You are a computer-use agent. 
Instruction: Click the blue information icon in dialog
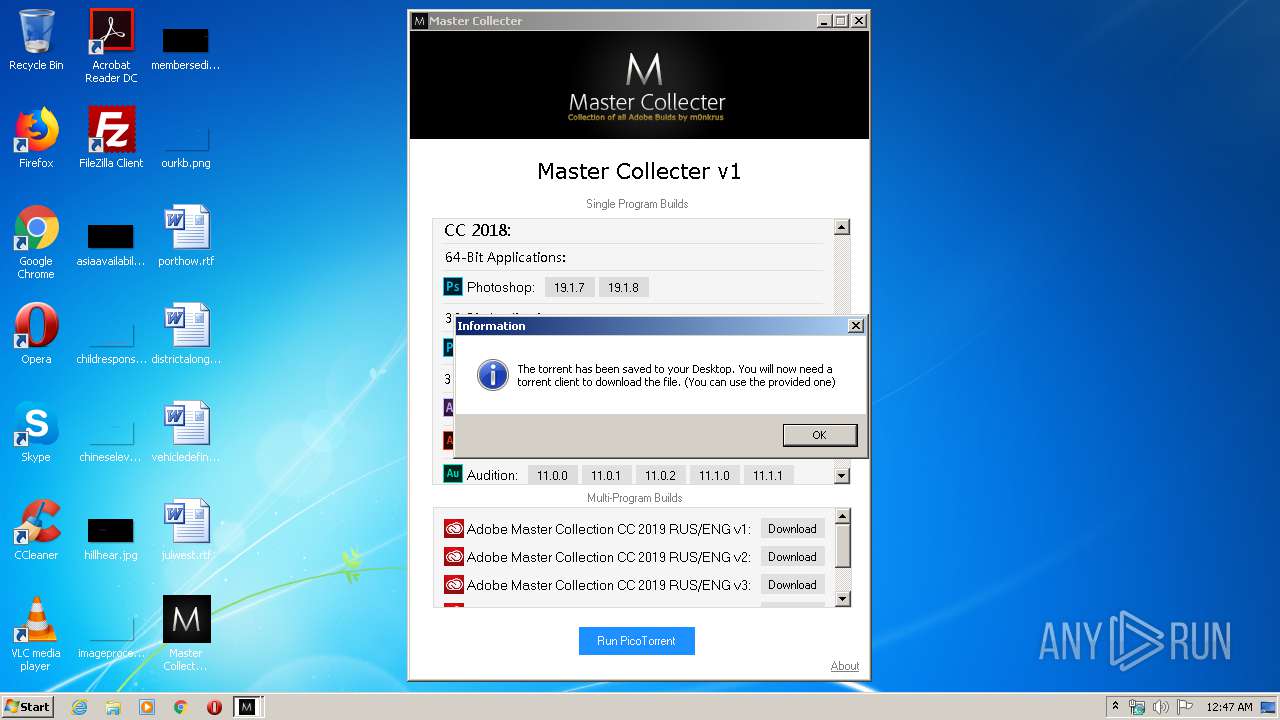pos(492,375)
